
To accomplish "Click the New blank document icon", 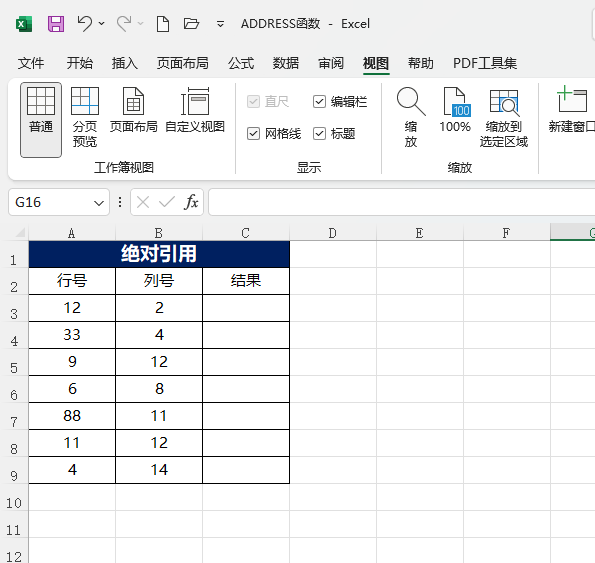I will coord(163,24).
